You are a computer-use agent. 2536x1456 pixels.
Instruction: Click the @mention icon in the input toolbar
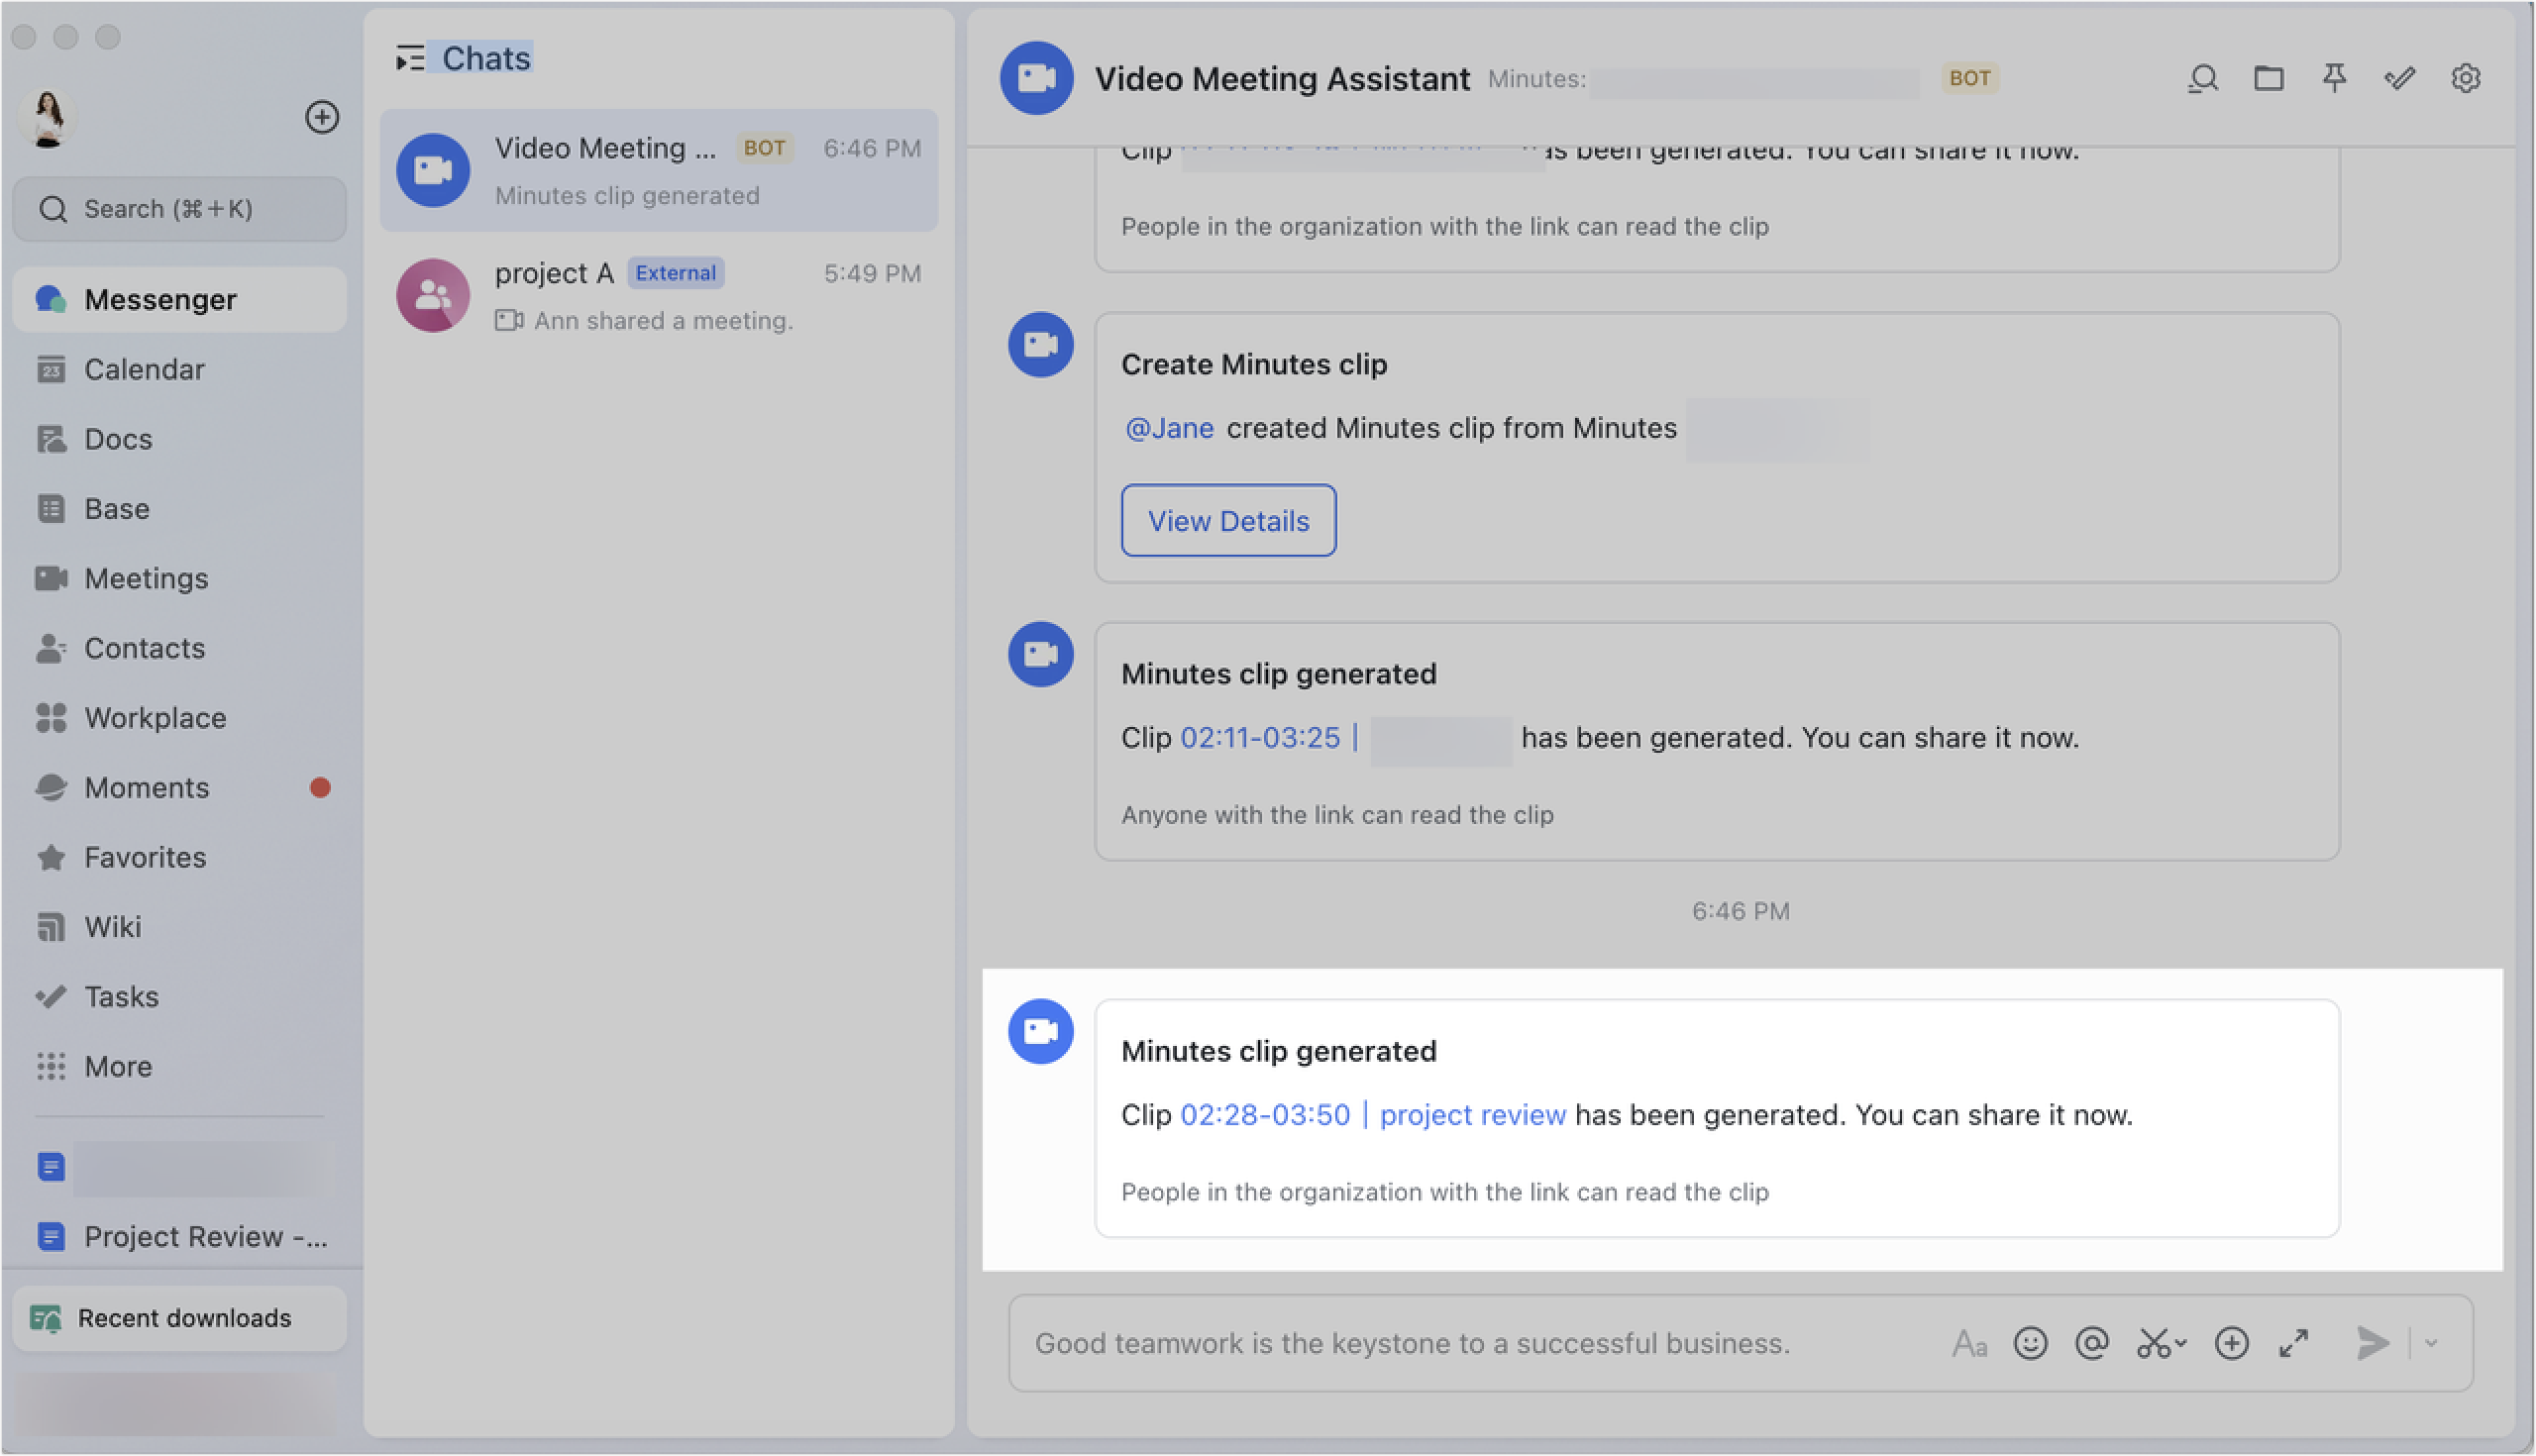[2095, 1343]
